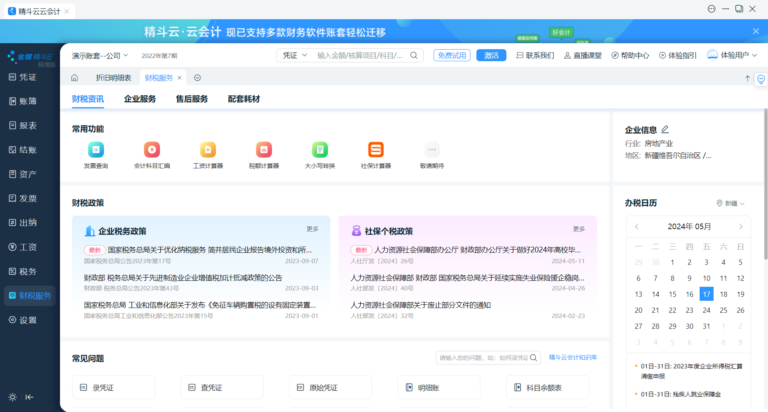Open the 工资 module

[23, 247]
